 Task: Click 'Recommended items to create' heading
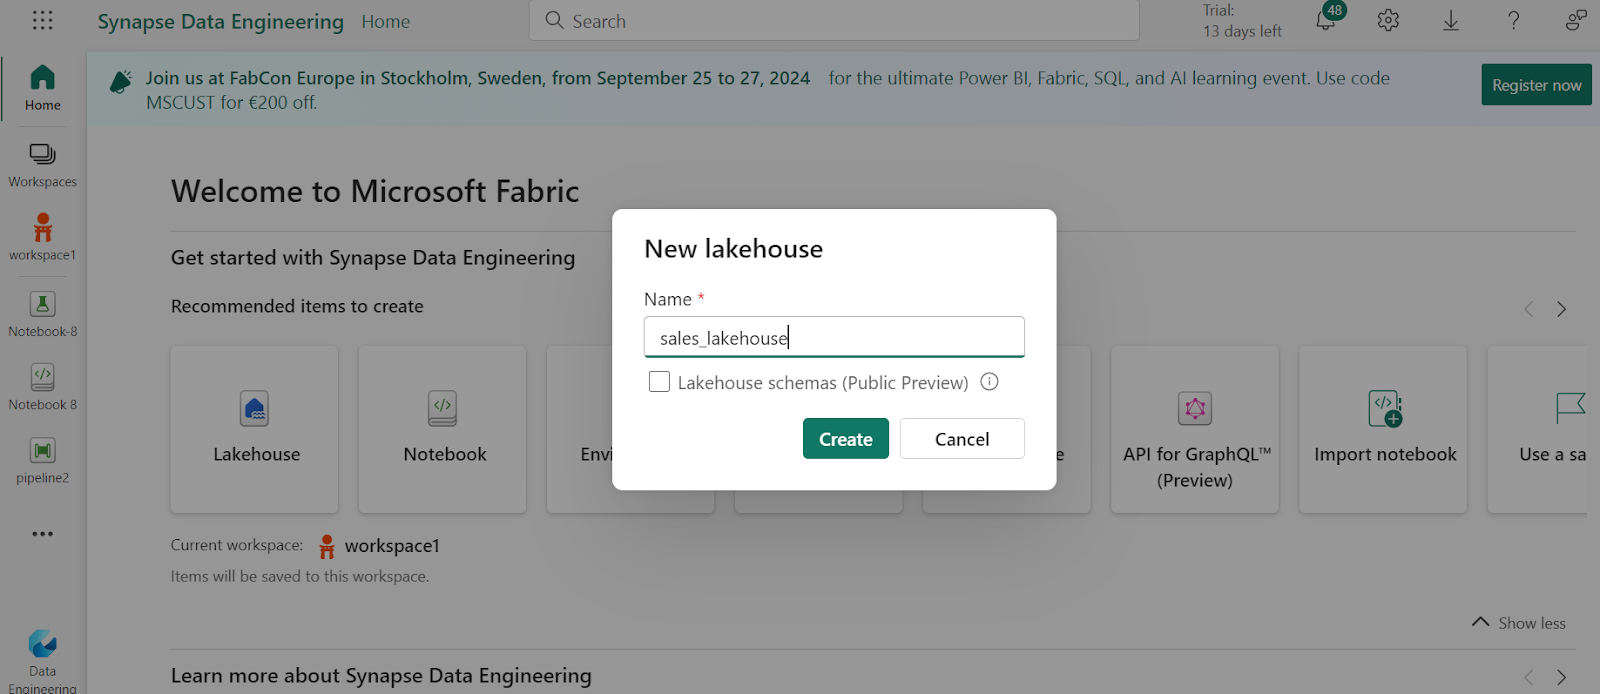[297, 306]
